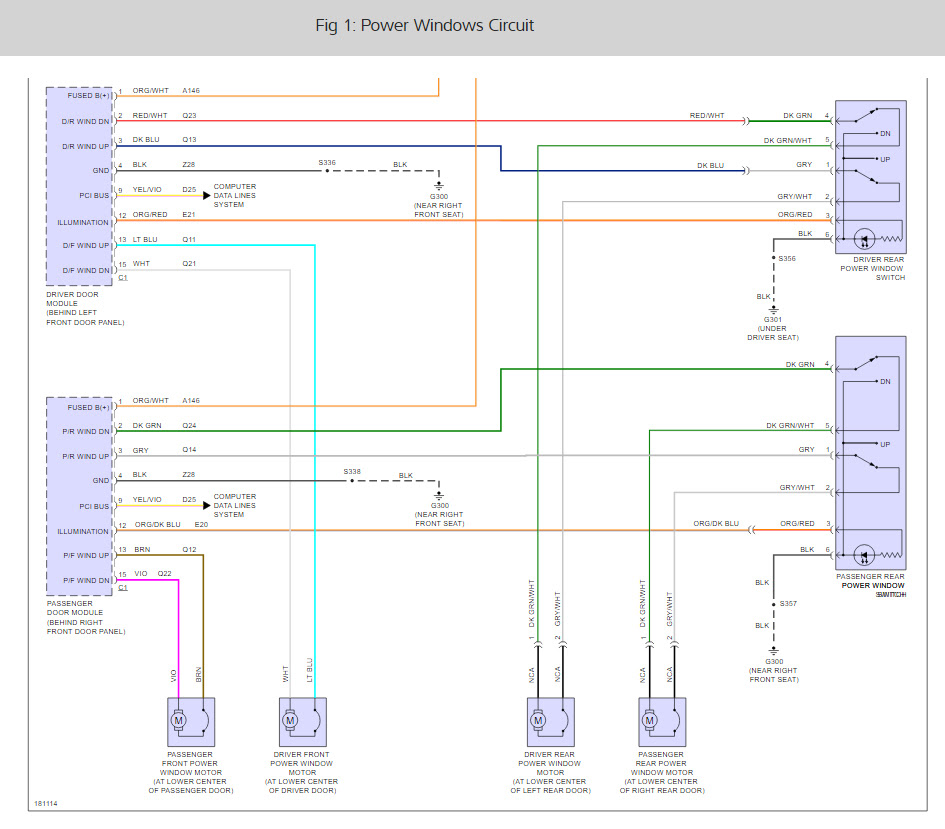Click 'COMPUTER DATA LINES SYSTEM' in Passenger module
This screenshot has width=945, height=829.
coord(234,505)
